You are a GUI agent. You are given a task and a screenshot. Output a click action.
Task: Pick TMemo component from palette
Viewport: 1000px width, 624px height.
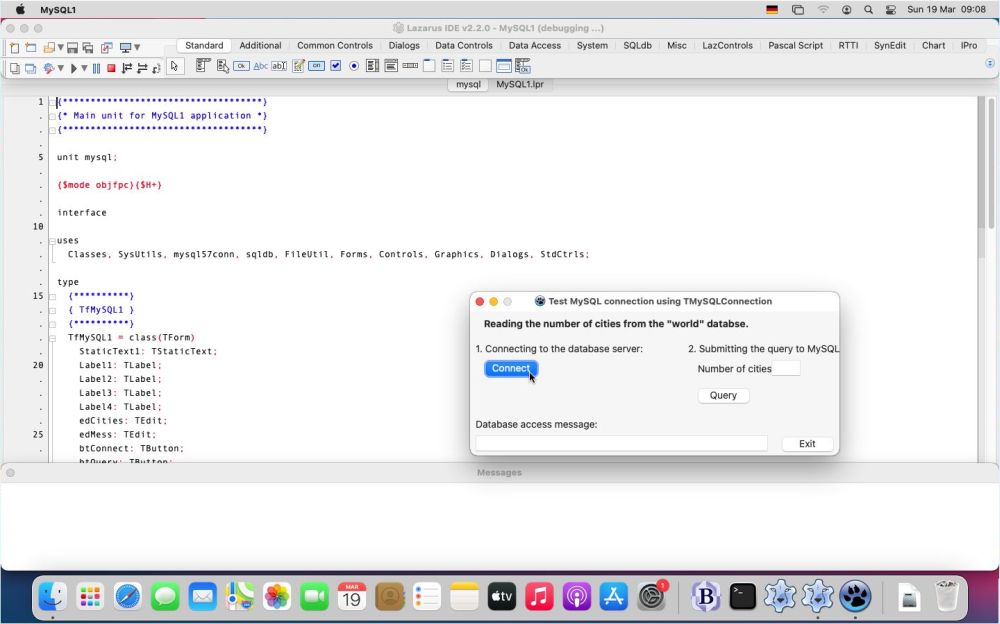coord(298,66)
